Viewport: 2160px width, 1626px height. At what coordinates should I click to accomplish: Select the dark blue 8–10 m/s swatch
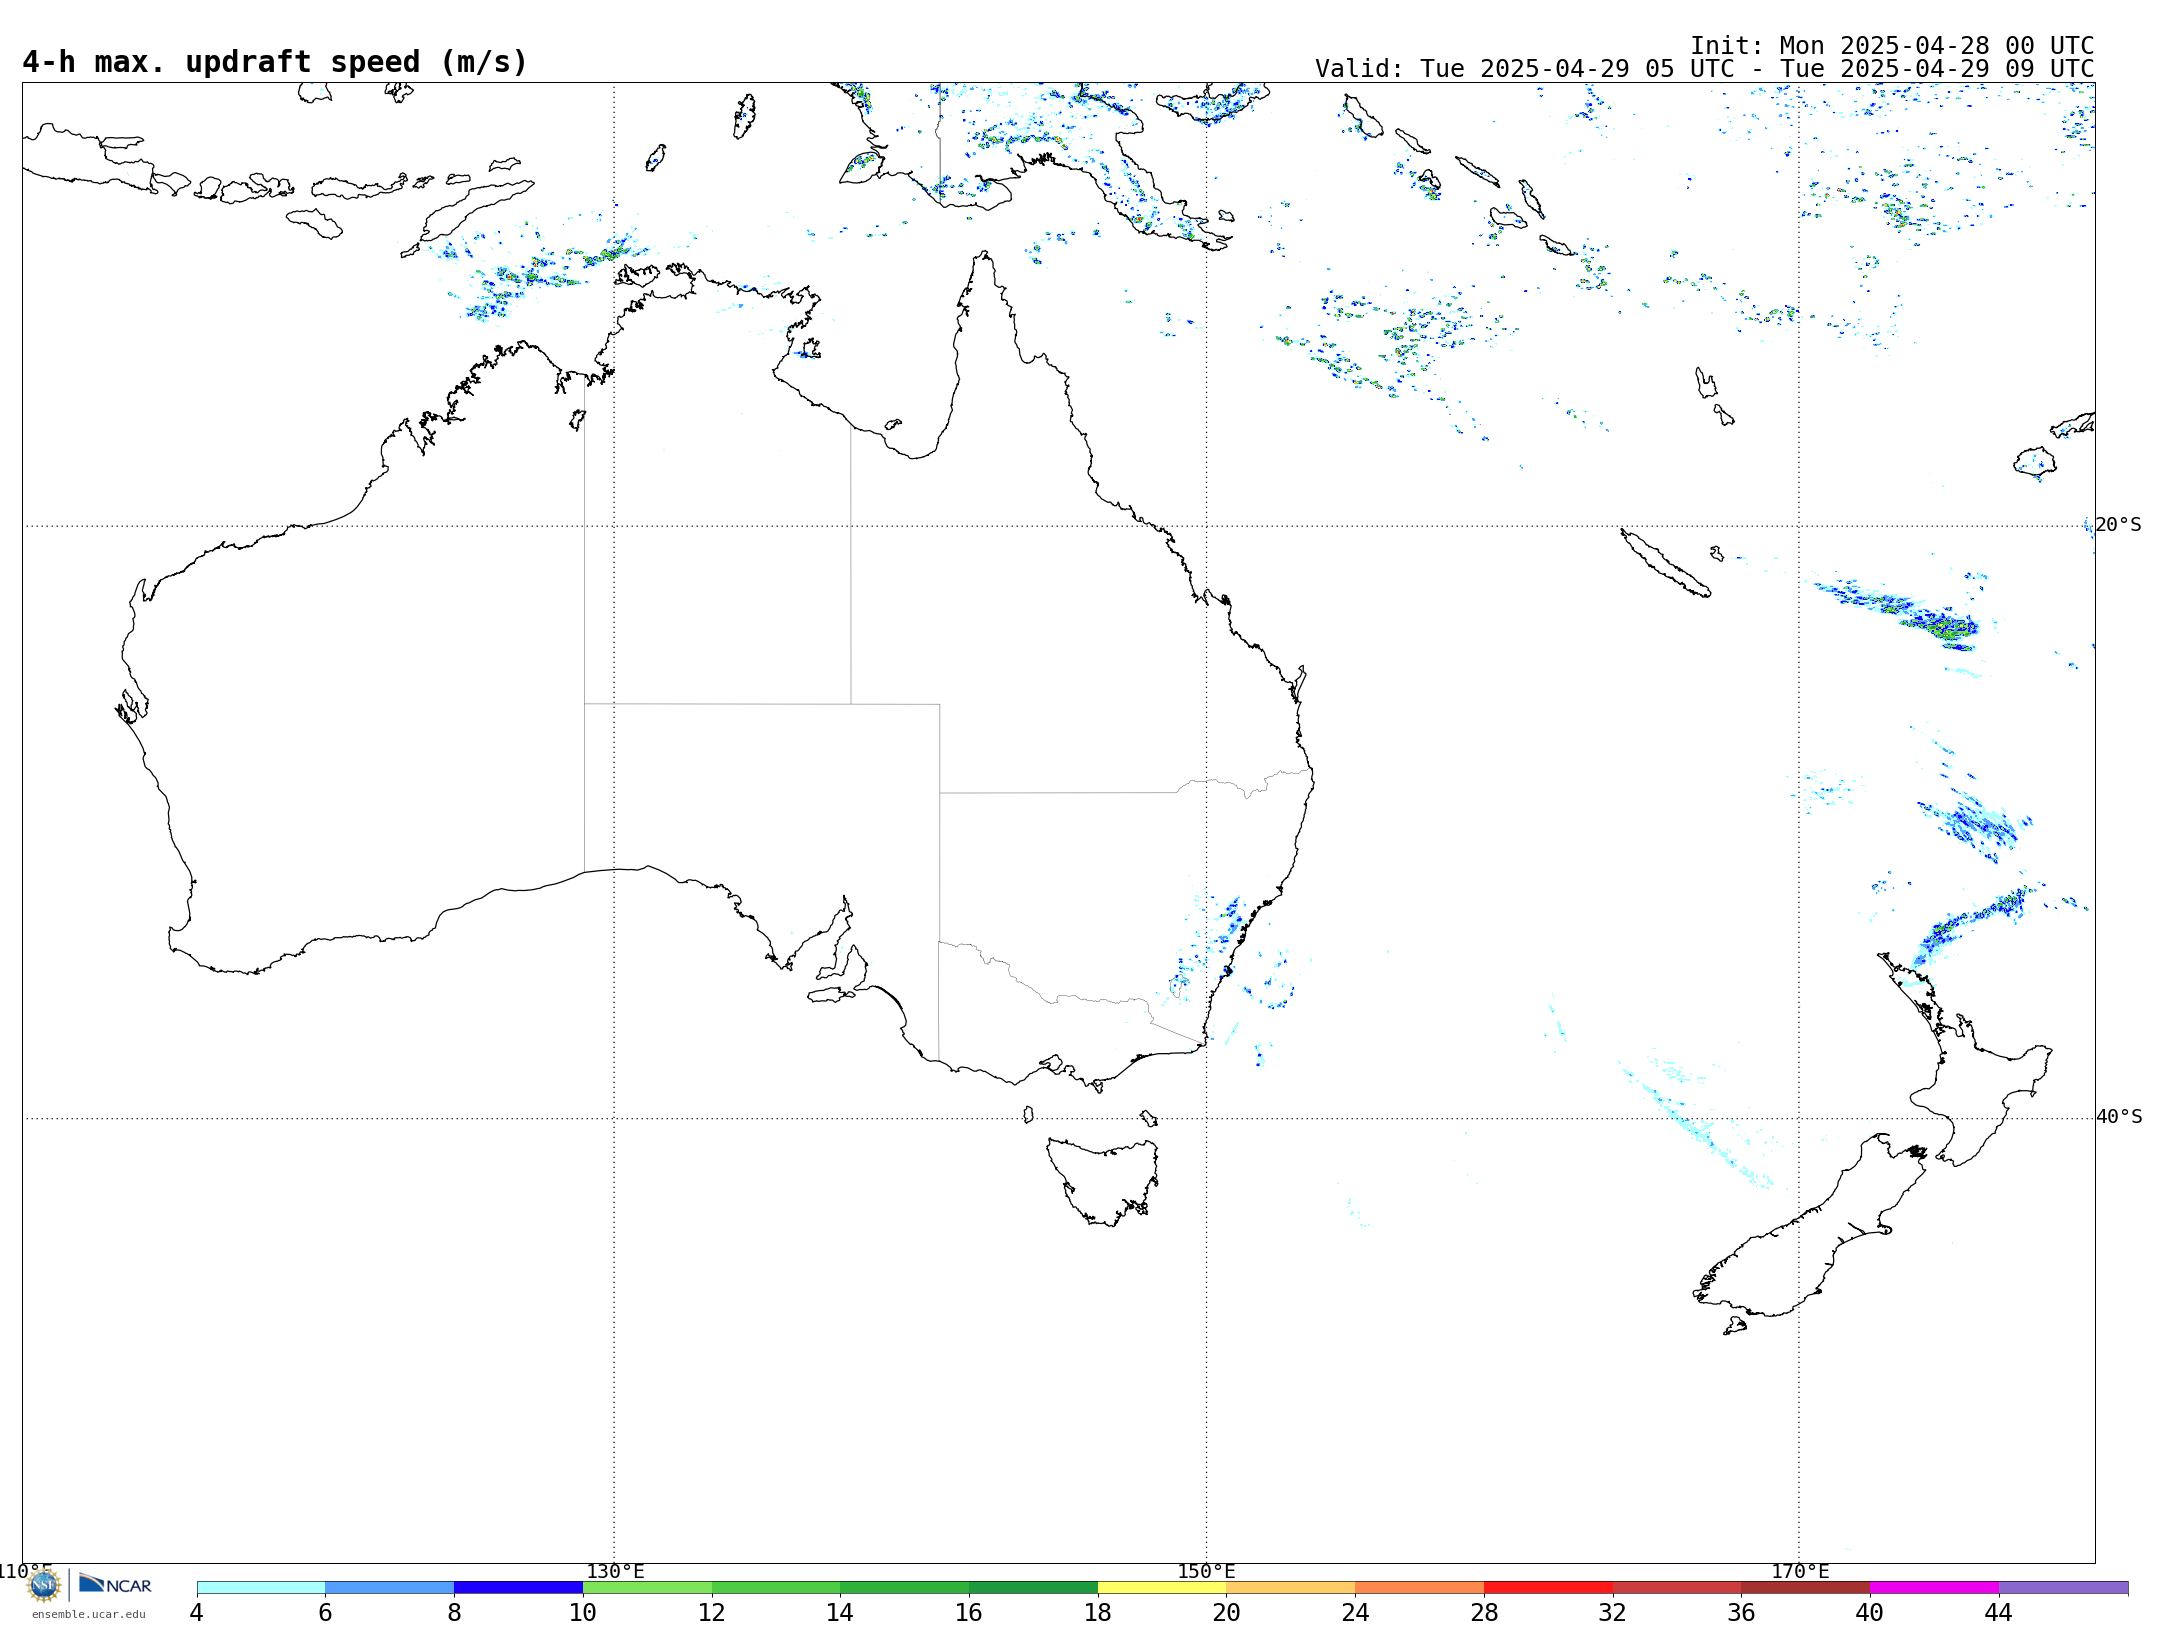[518, 1588]
